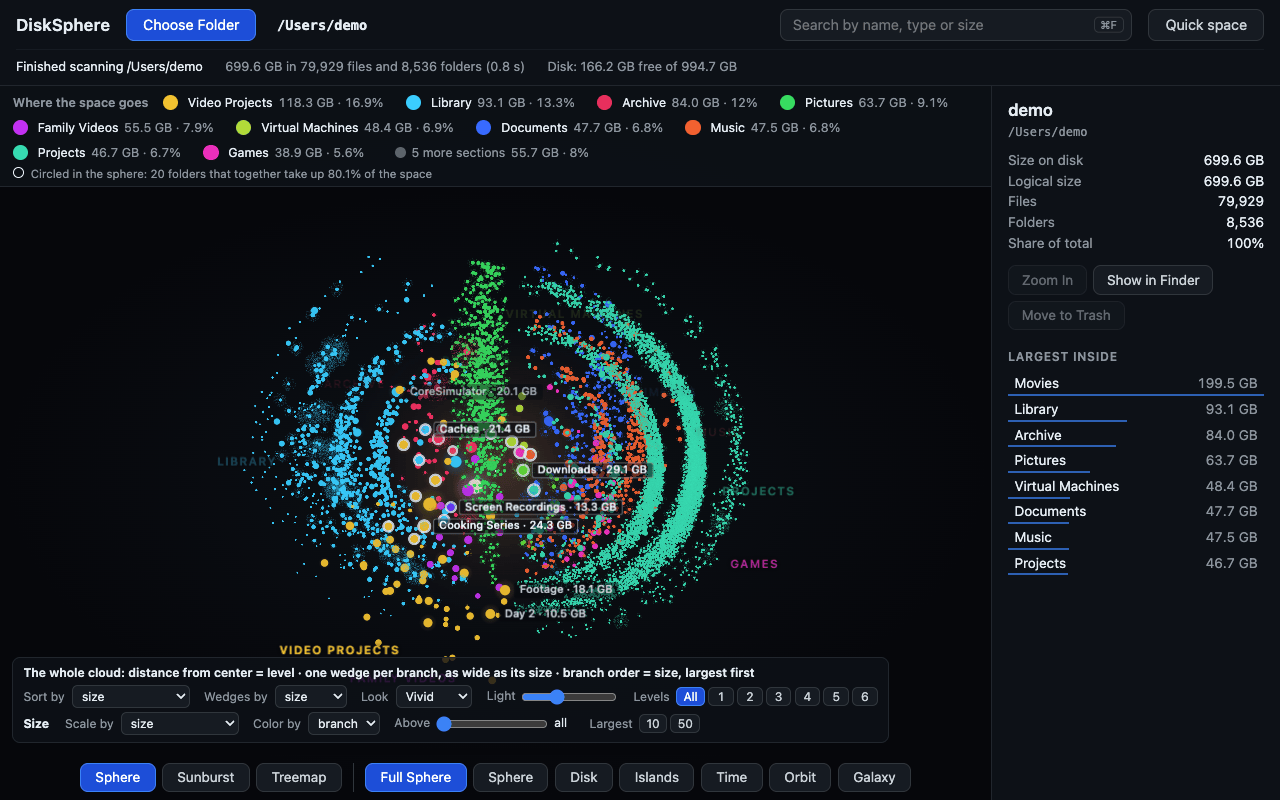
Task: Switch to Sunburst view
Action: tap(206, 777)
